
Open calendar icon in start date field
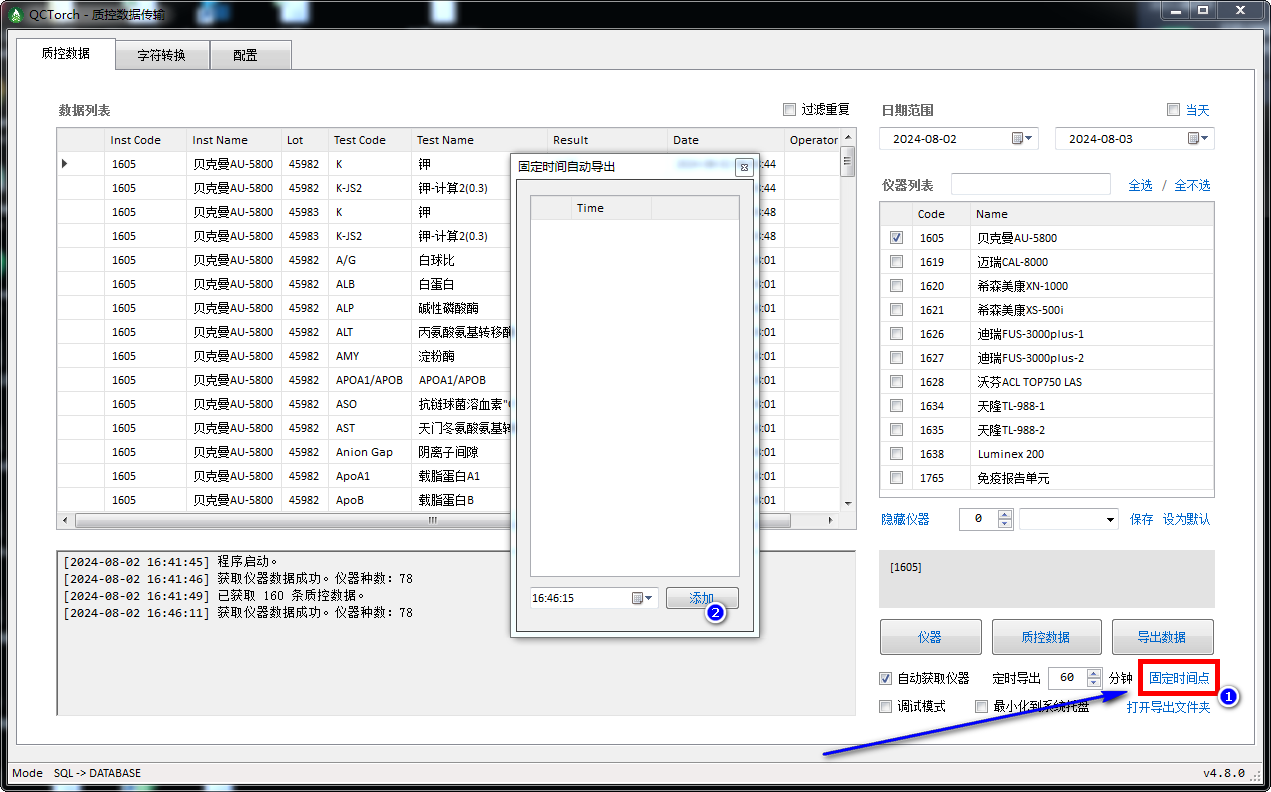pos(1022,139)
